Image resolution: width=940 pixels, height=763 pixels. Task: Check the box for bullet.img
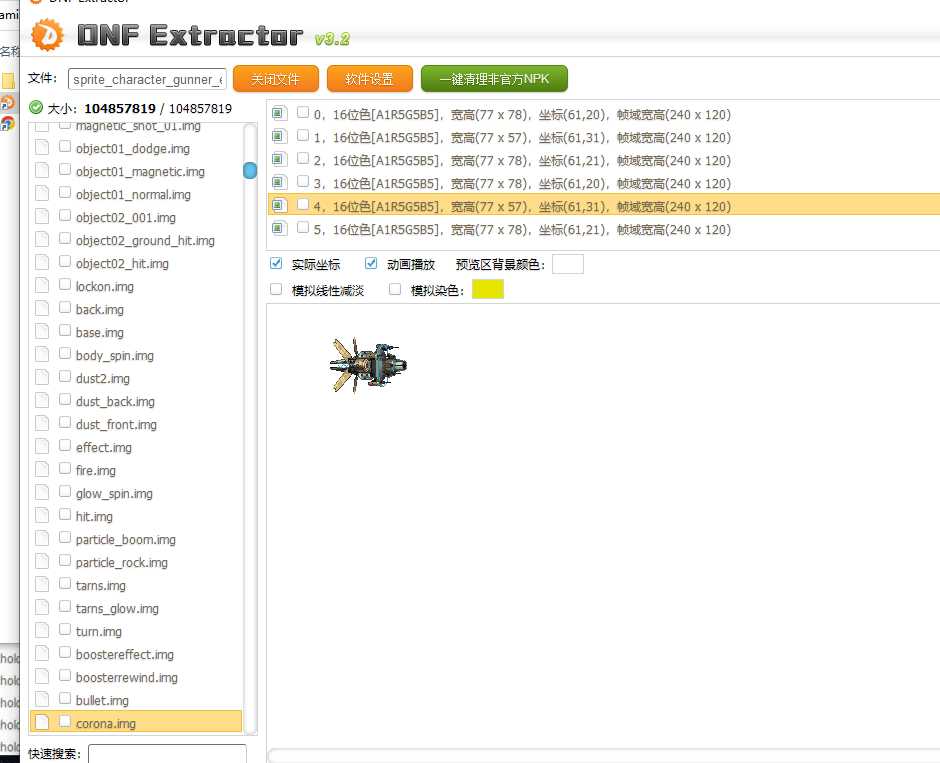click(x=65, y=699)
